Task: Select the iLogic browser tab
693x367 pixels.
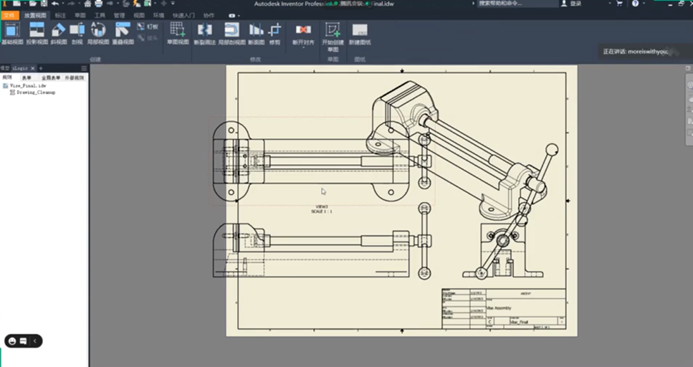Action: point(20,68)
